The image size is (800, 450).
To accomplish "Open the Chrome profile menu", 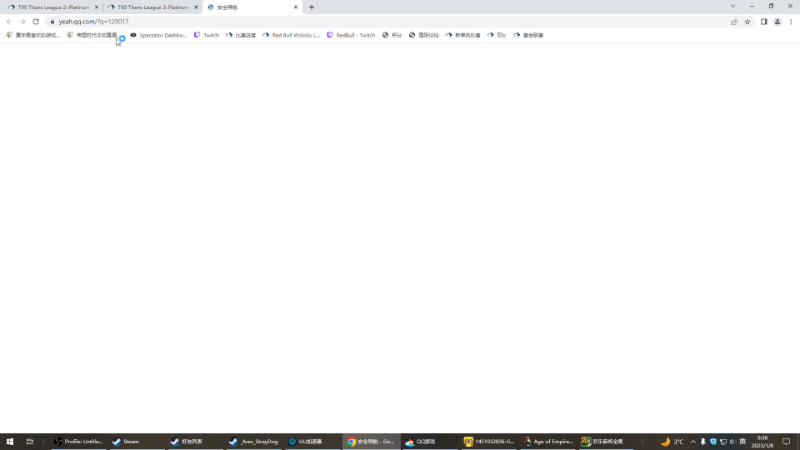I will [777, 21].
